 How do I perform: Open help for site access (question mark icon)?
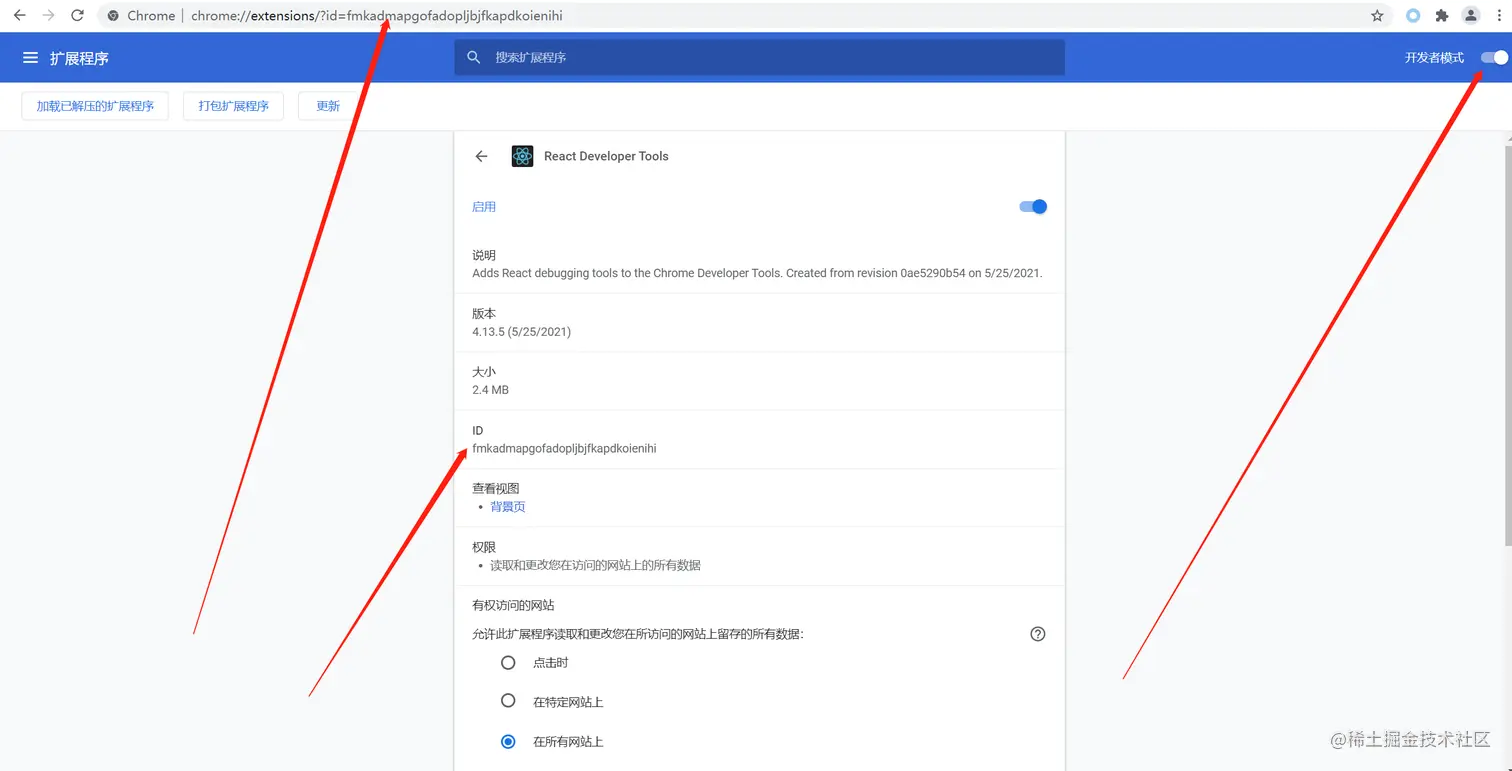1038,633
